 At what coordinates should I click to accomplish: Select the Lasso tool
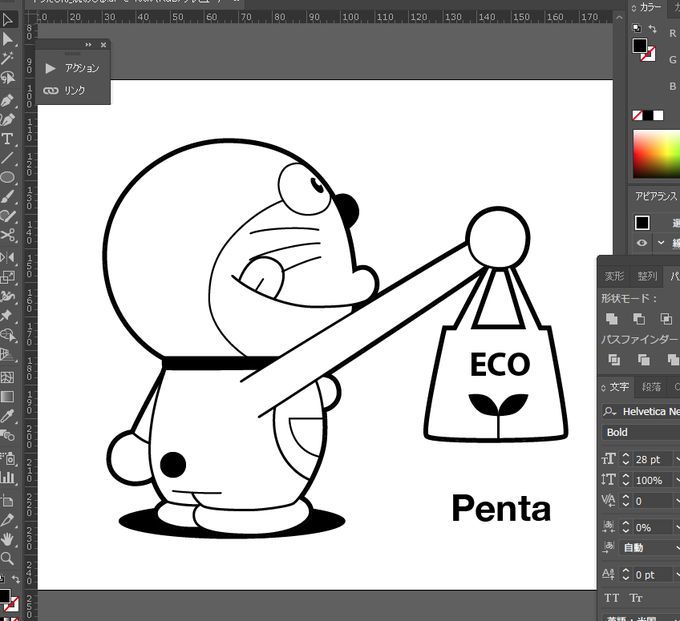pyautogui.click(x=7, y=78)
